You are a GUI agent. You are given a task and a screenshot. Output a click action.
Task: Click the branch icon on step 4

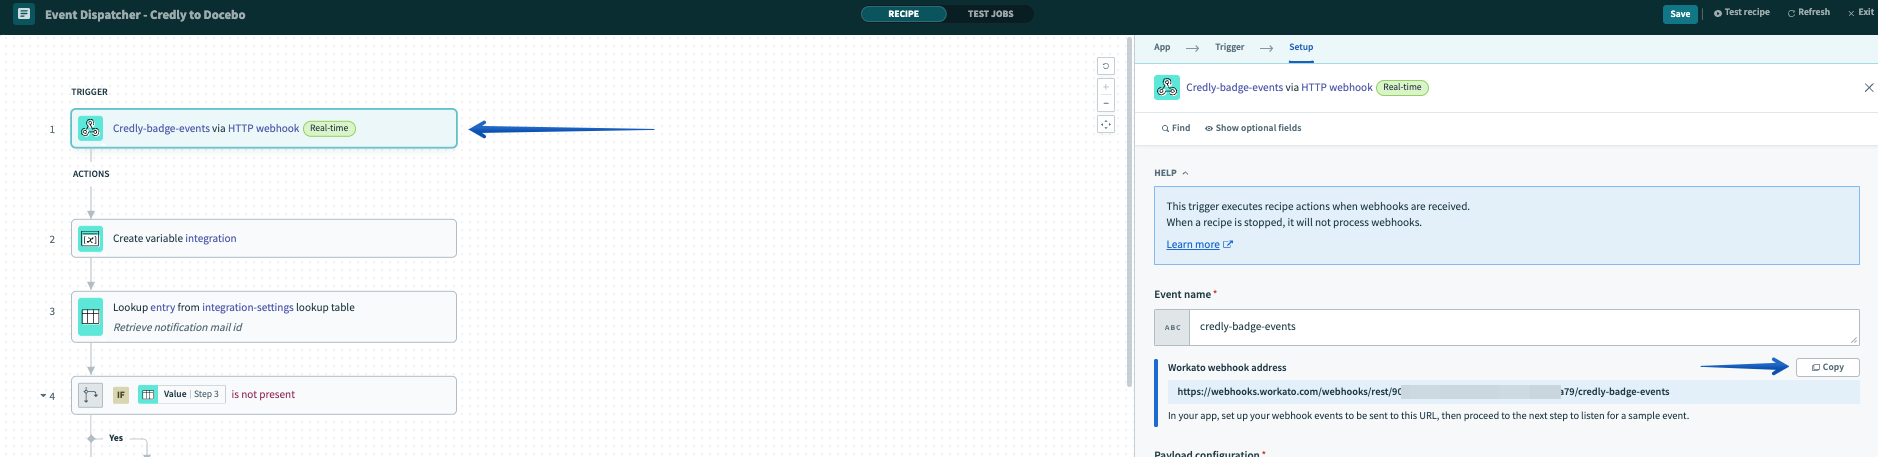coord(90,395)
